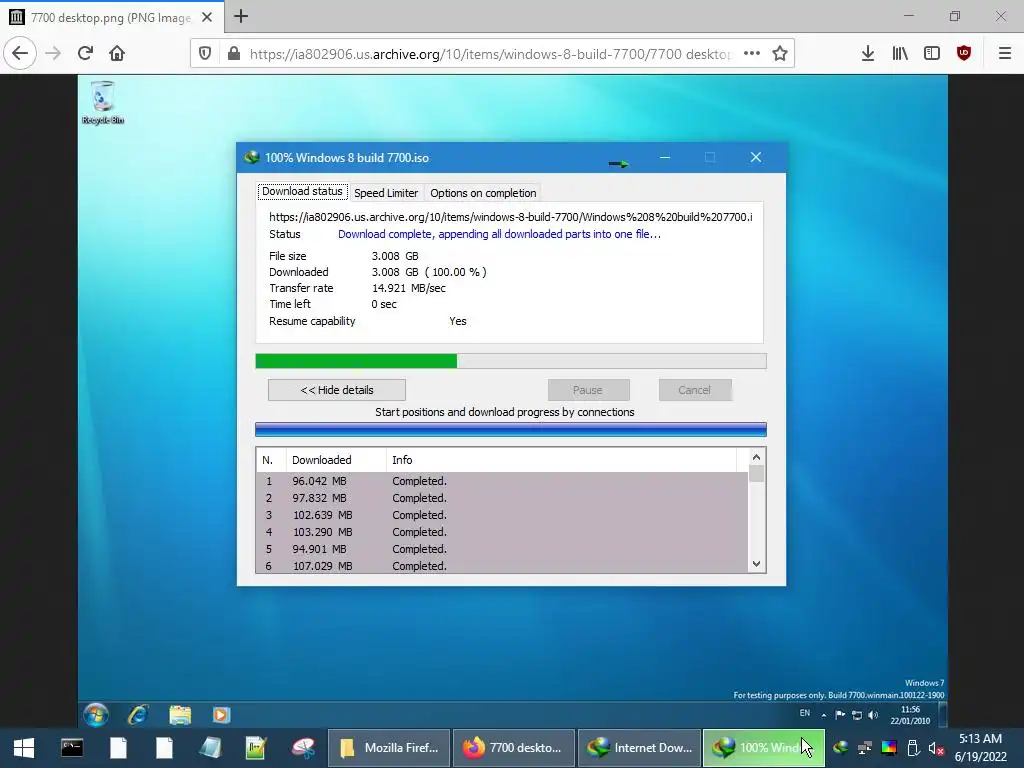Select connection row with 94.901 MB
Viewport: 1024px width, 768px height.
pos(502,549)
